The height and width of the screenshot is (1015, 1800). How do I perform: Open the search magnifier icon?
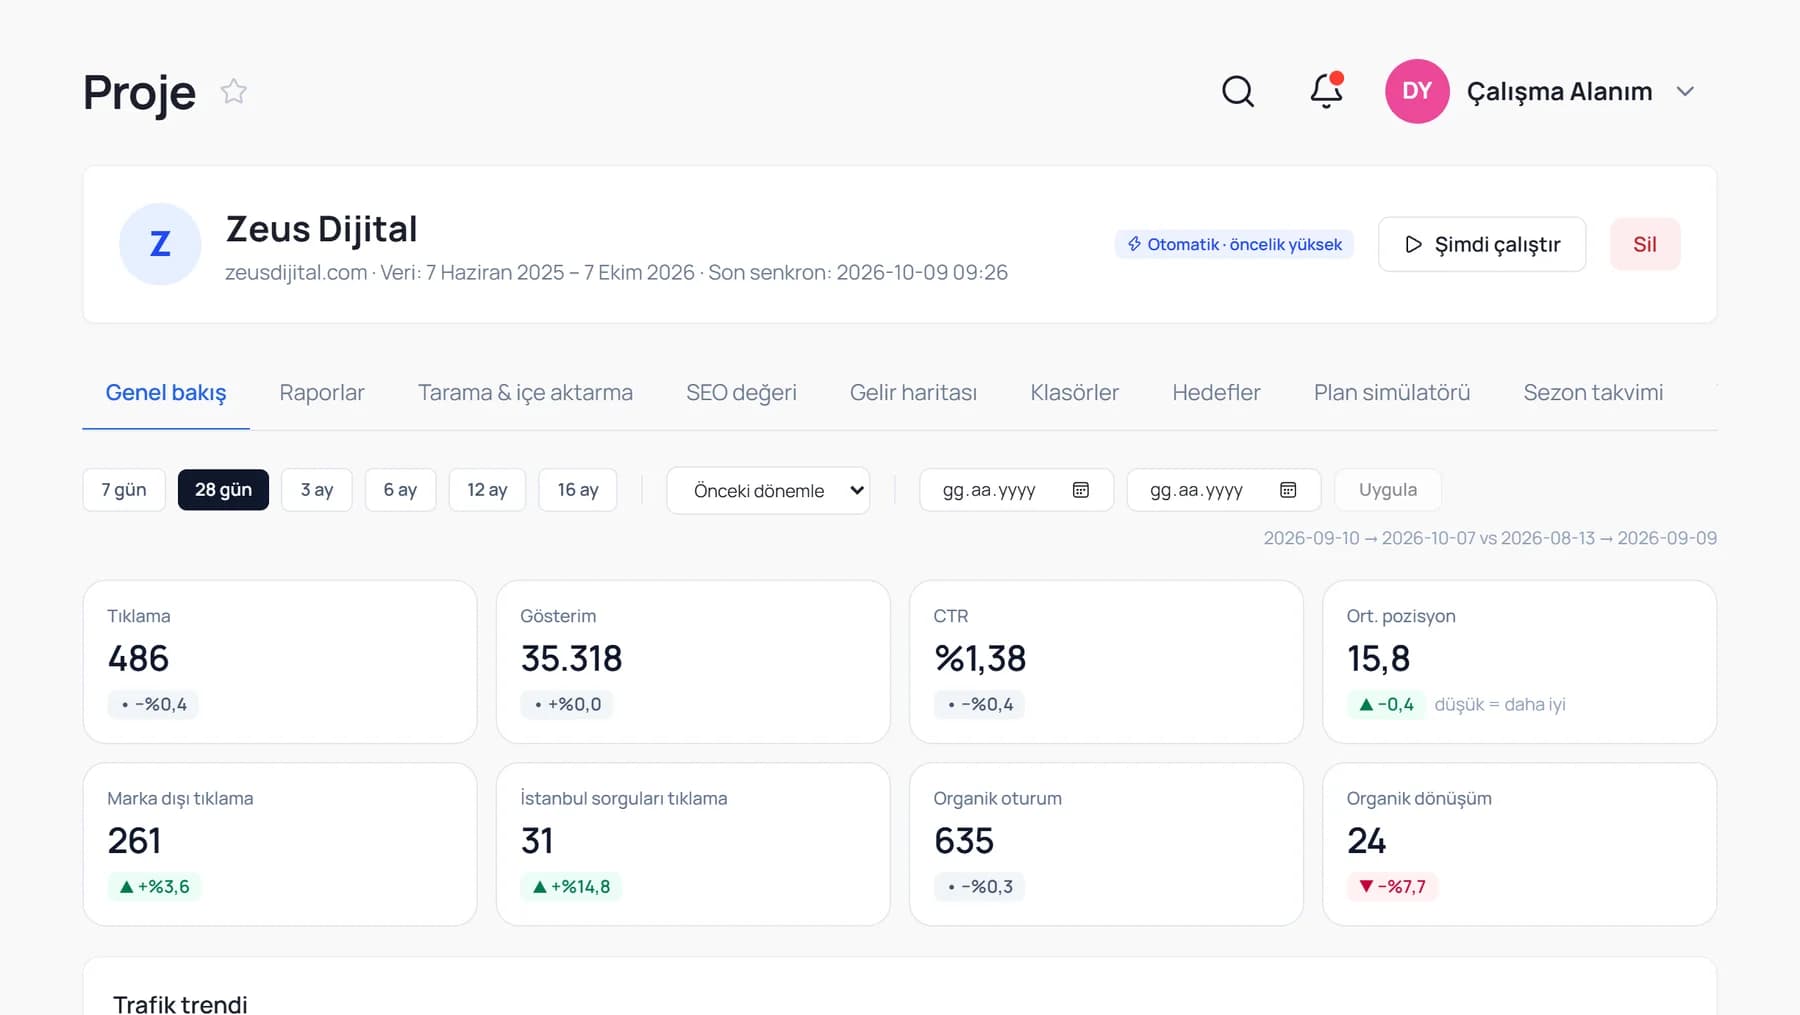[x=1238, y=91]
